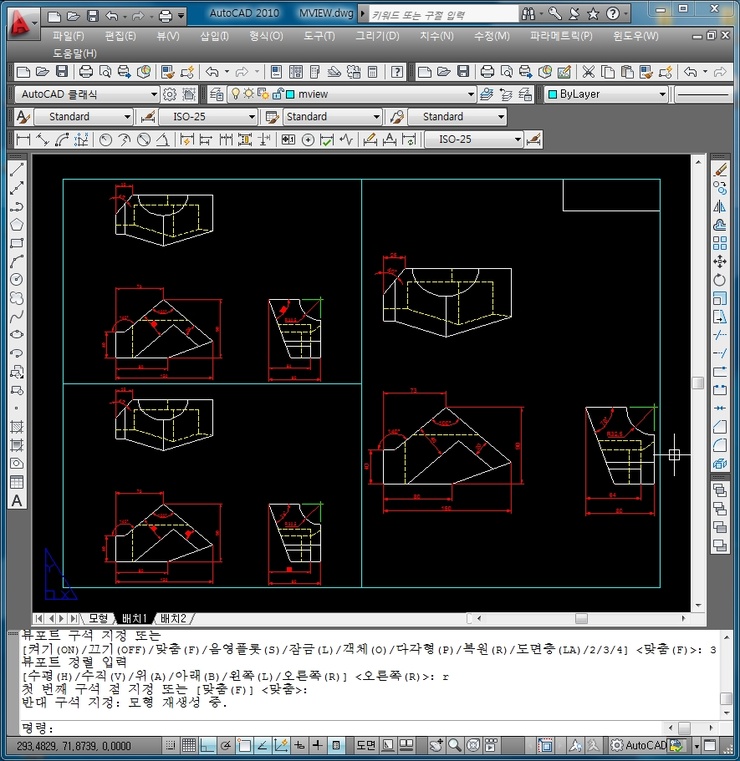Click the horizontal scrollbar thumb under drawing

point(581,618)
